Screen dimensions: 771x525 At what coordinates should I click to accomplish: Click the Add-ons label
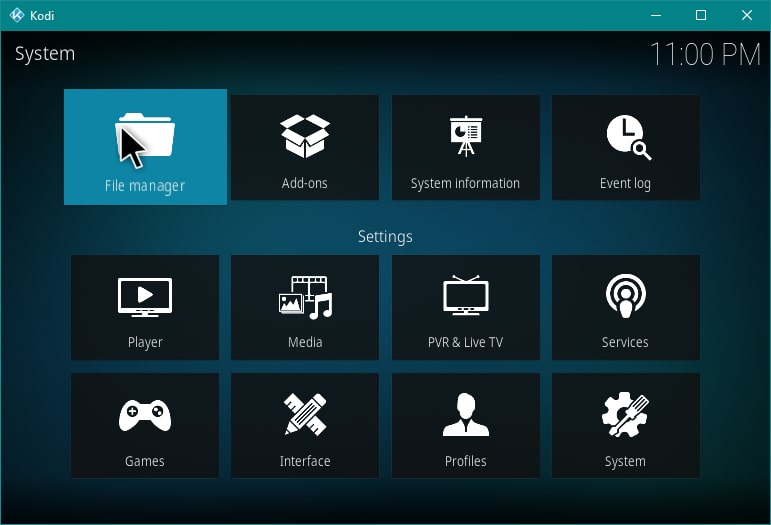click(305, 183)
